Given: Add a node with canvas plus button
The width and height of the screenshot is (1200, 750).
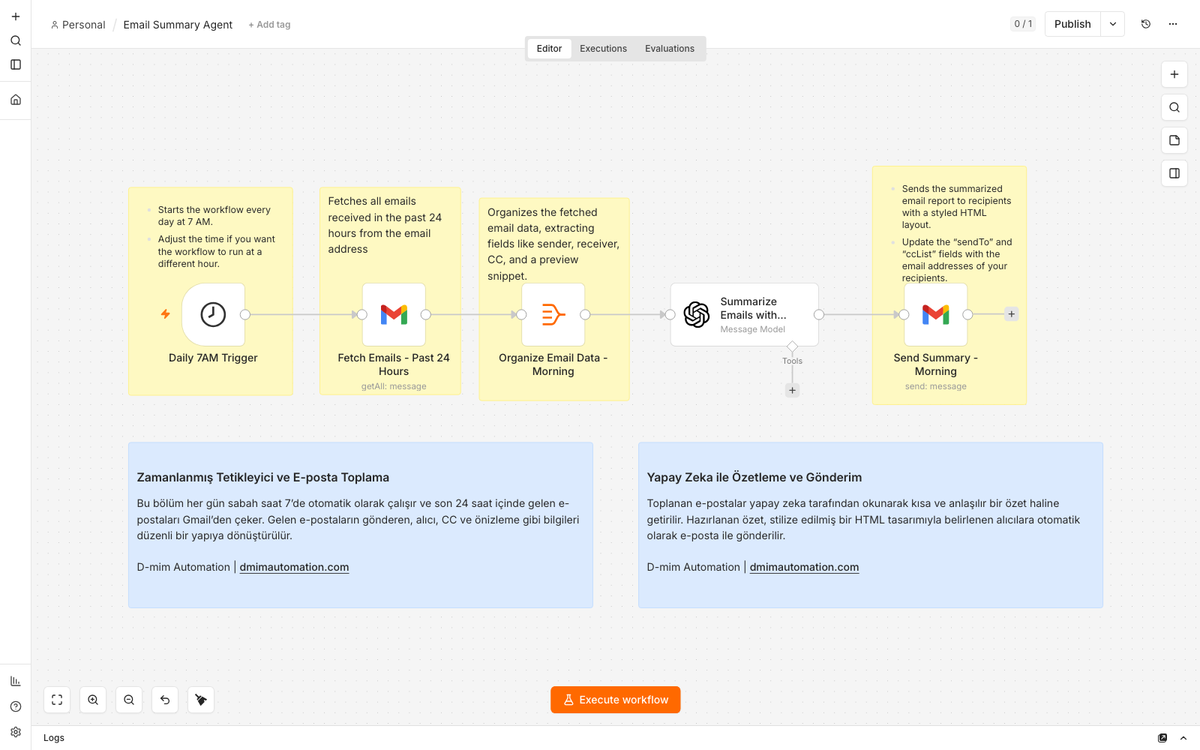Looking at the screenshot, I should (1174, 75).
